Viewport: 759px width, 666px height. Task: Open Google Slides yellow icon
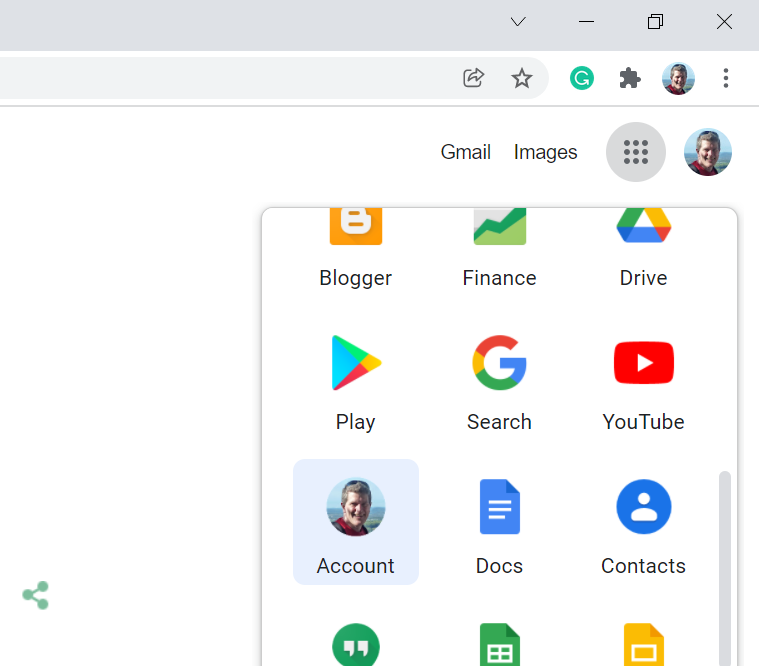[x=643, y=645]
